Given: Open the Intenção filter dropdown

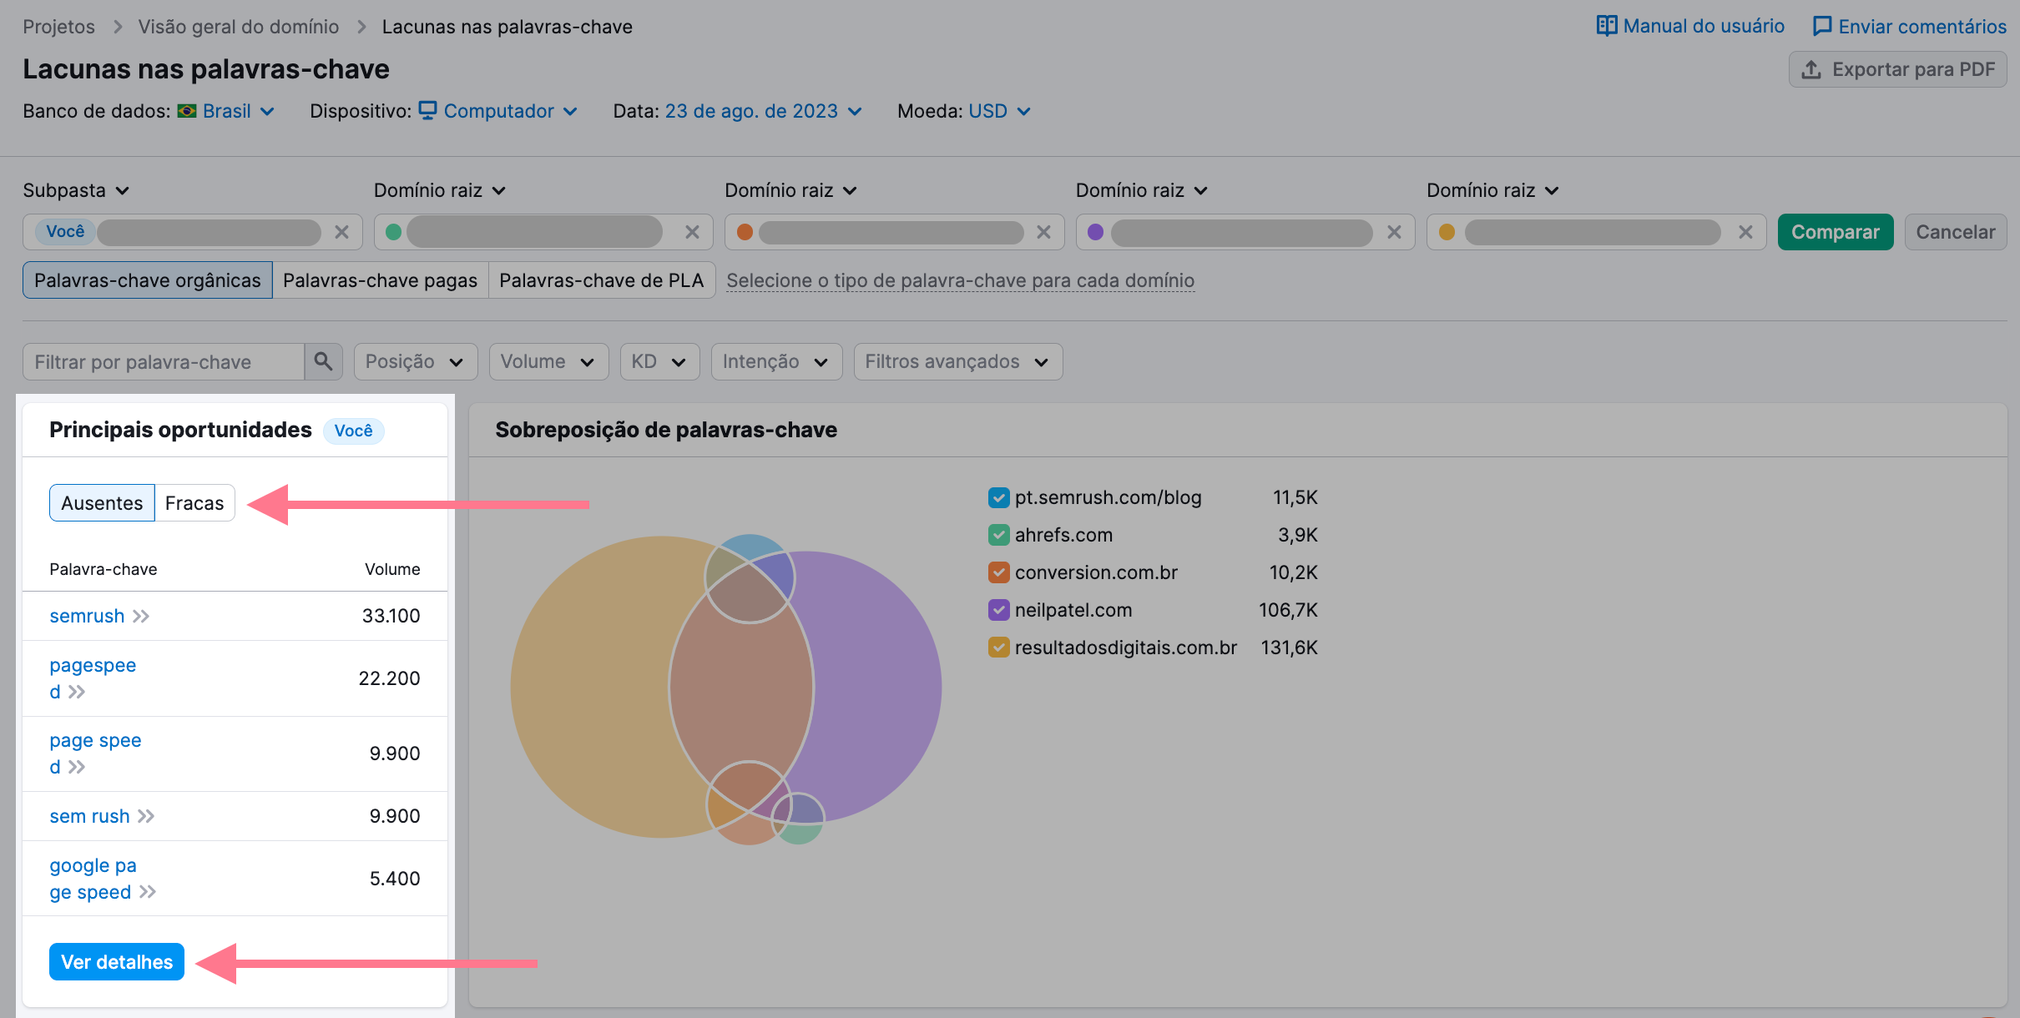Looking at the screenshot, I should coord(776,361).
